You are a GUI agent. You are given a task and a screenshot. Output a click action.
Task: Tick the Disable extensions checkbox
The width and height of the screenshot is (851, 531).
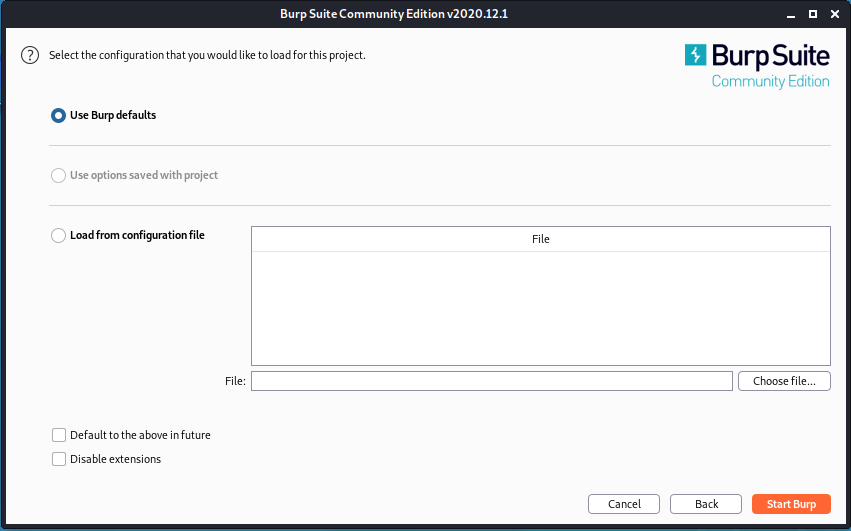coord(59,459)
